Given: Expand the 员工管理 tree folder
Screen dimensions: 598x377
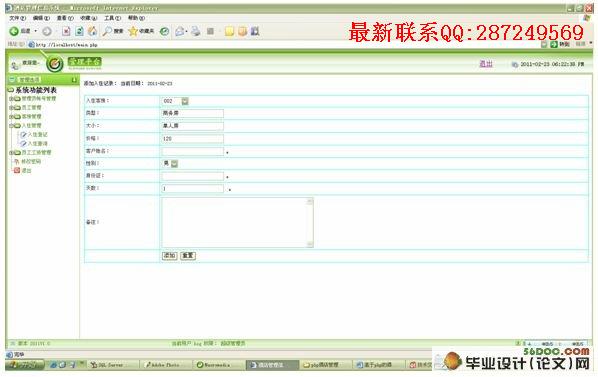Looking at the screenshot, I should (x=11, y=108).
